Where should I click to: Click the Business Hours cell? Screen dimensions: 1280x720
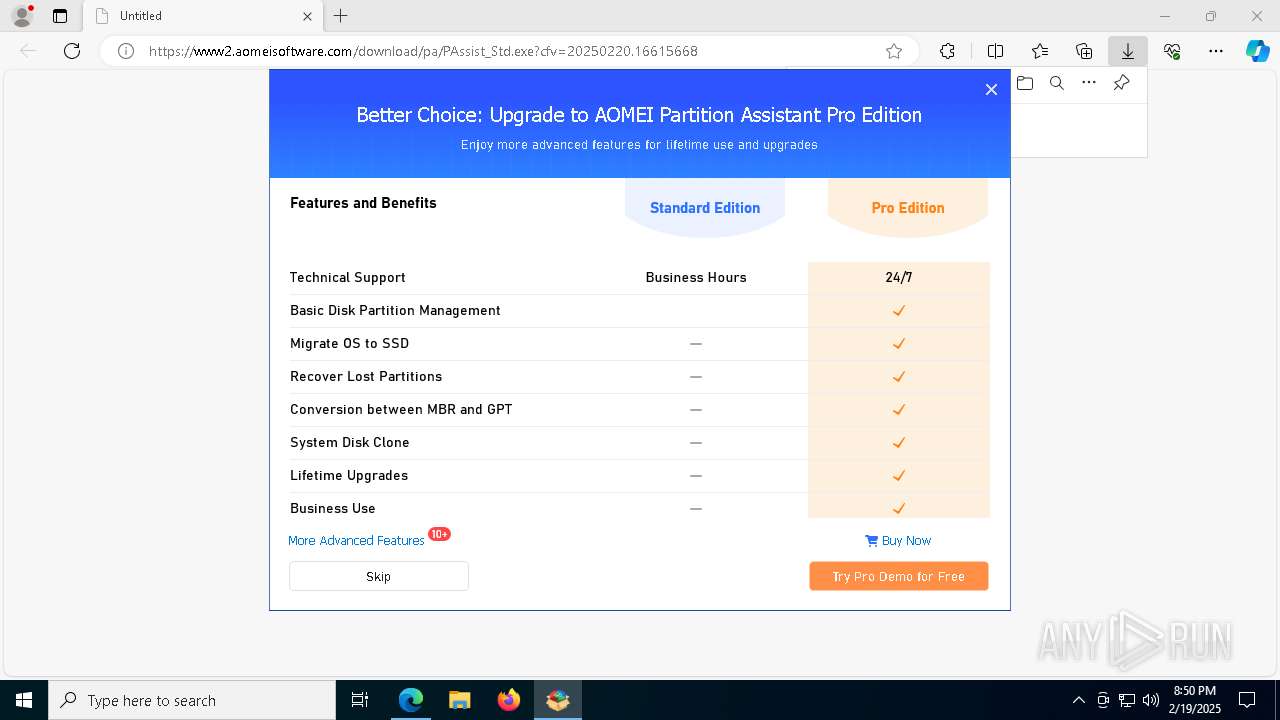point(696,277)
